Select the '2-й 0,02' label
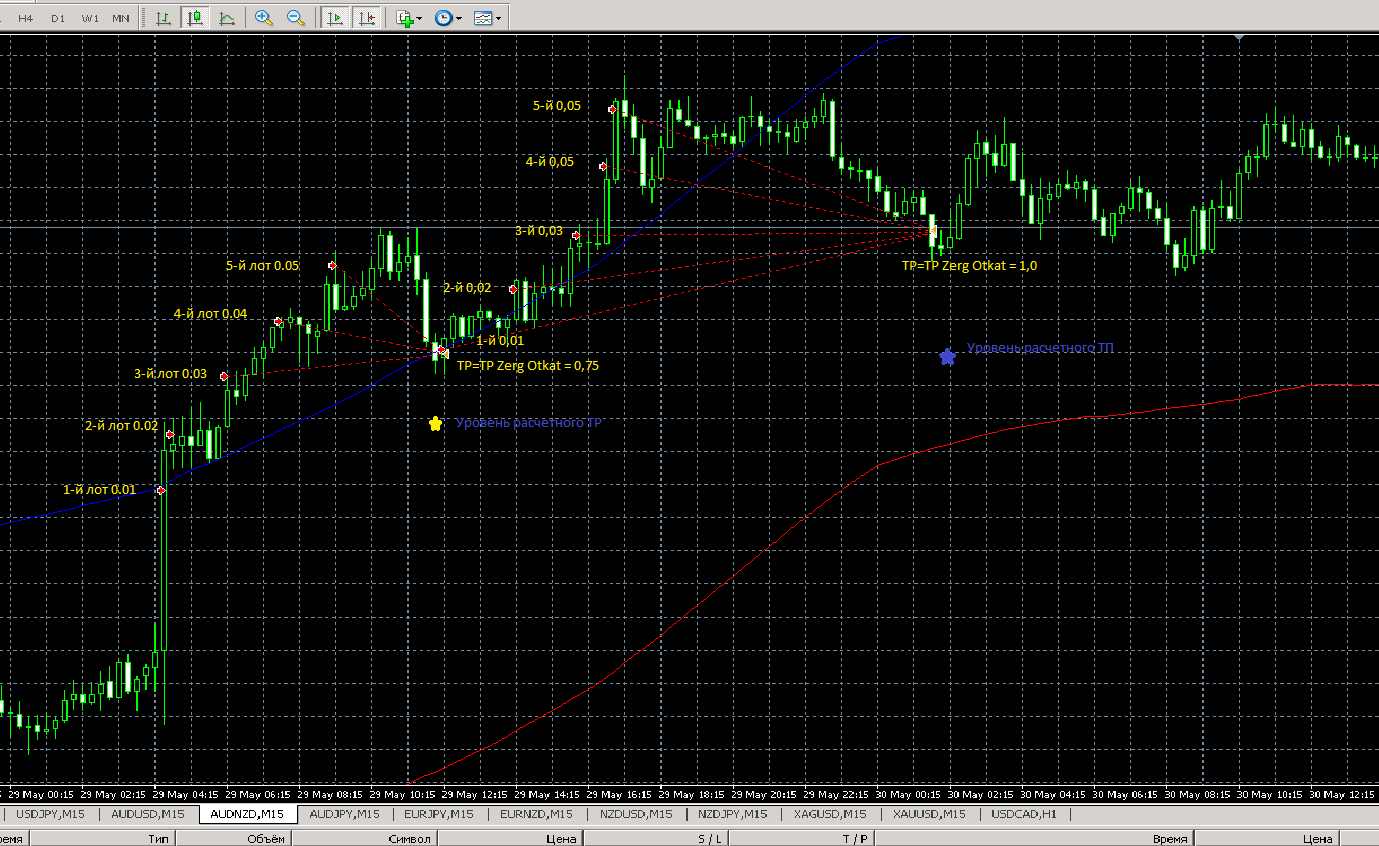Image resolution: width=1379 pixels, height=846 pixels. click(x=467, y=288)
